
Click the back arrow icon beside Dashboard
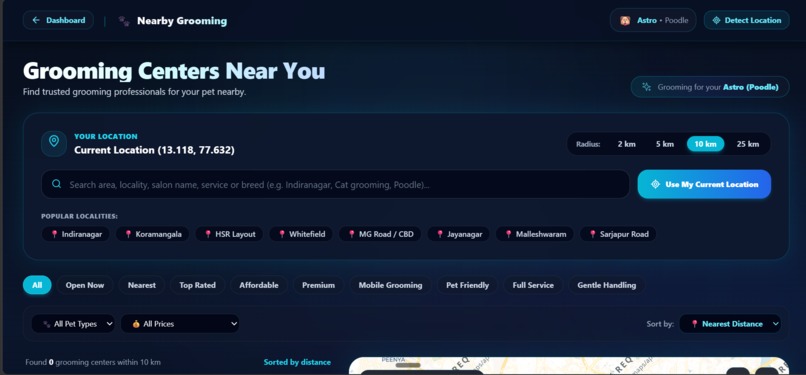(x=35, y=20)
